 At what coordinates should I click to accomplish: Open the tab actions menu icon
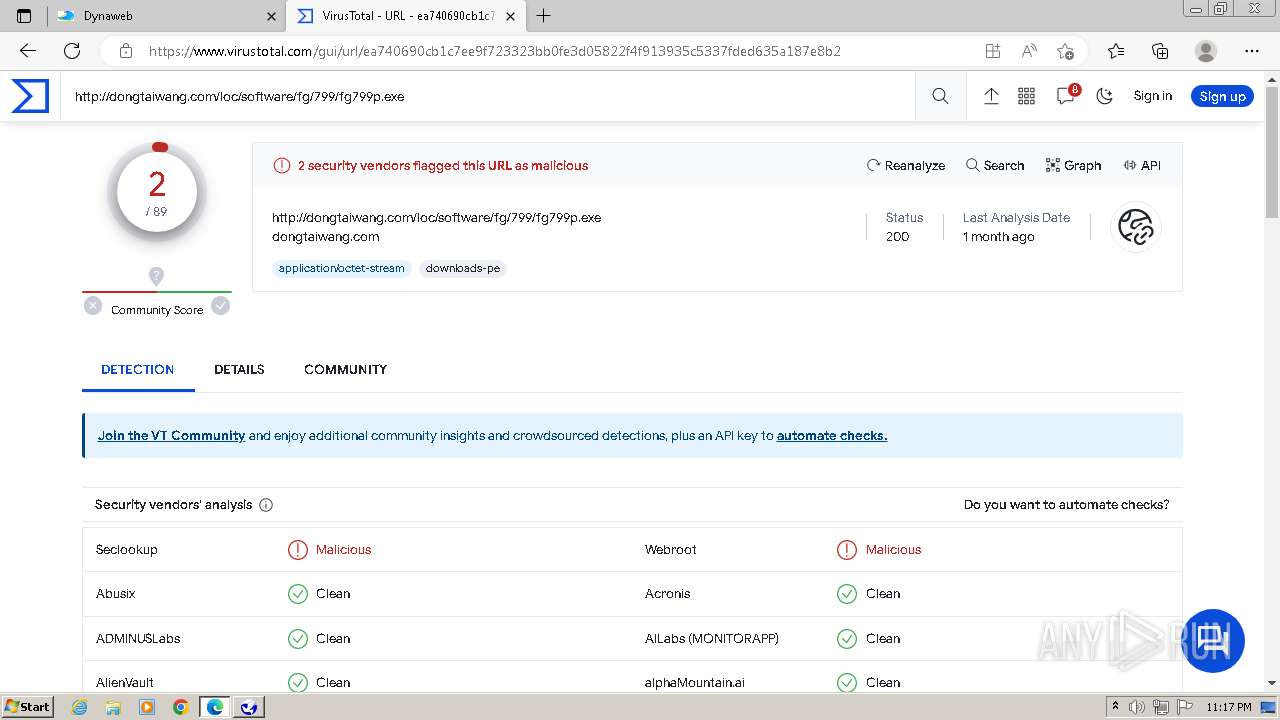coord(24,16)
